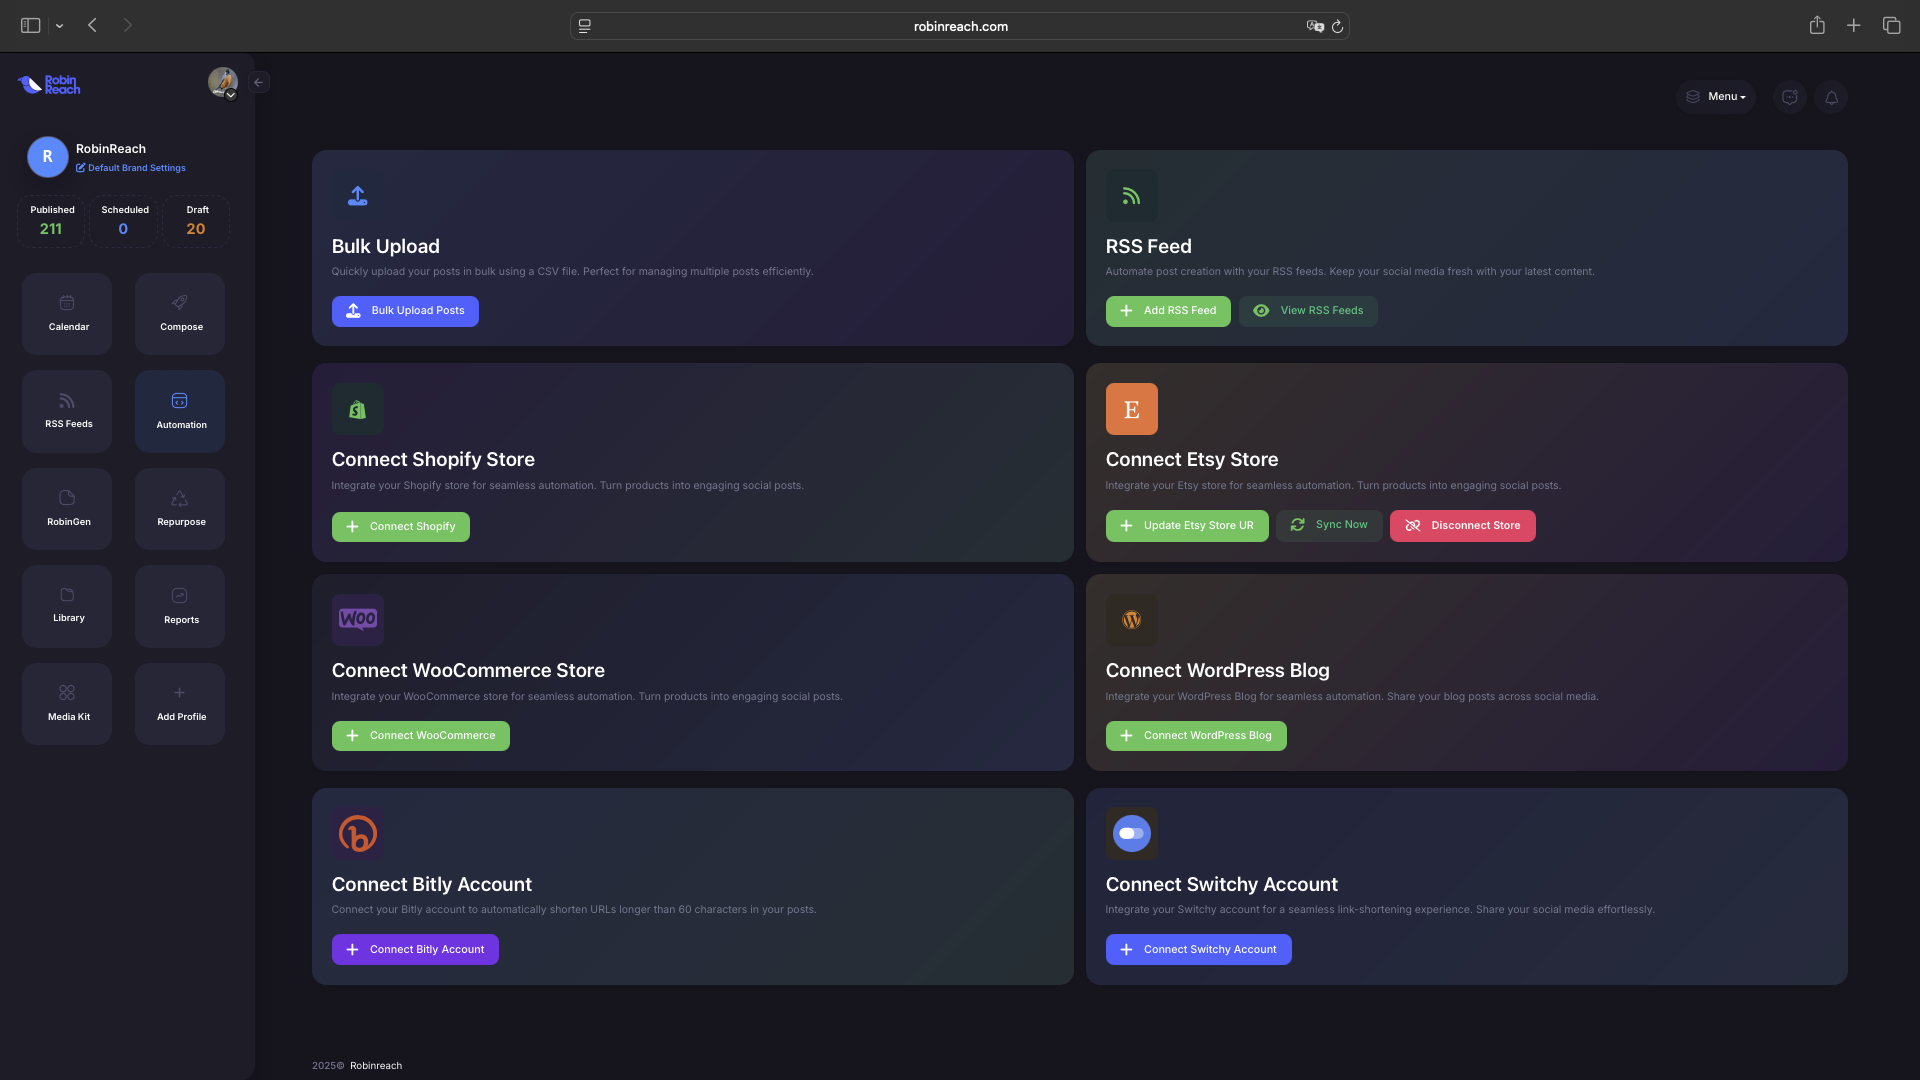Screen dimensions: 1920x1080
Task: Click the notifications bell icon
Action: coord(1831,97)
